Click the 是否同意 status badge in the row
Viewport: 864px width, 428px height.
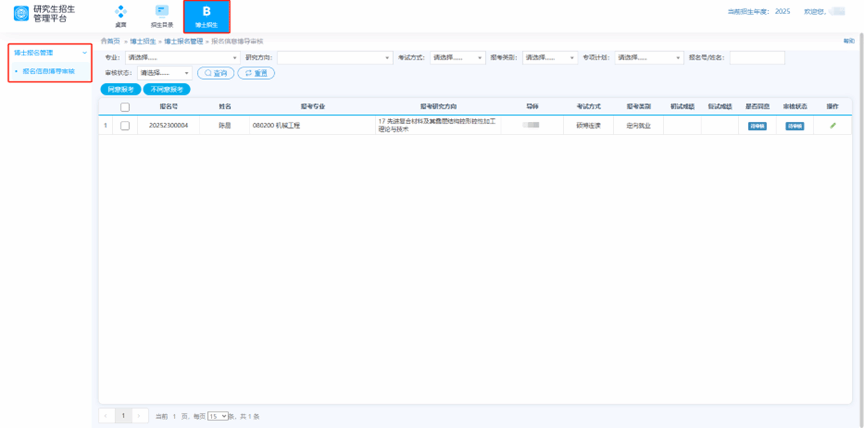click(757, 126)
